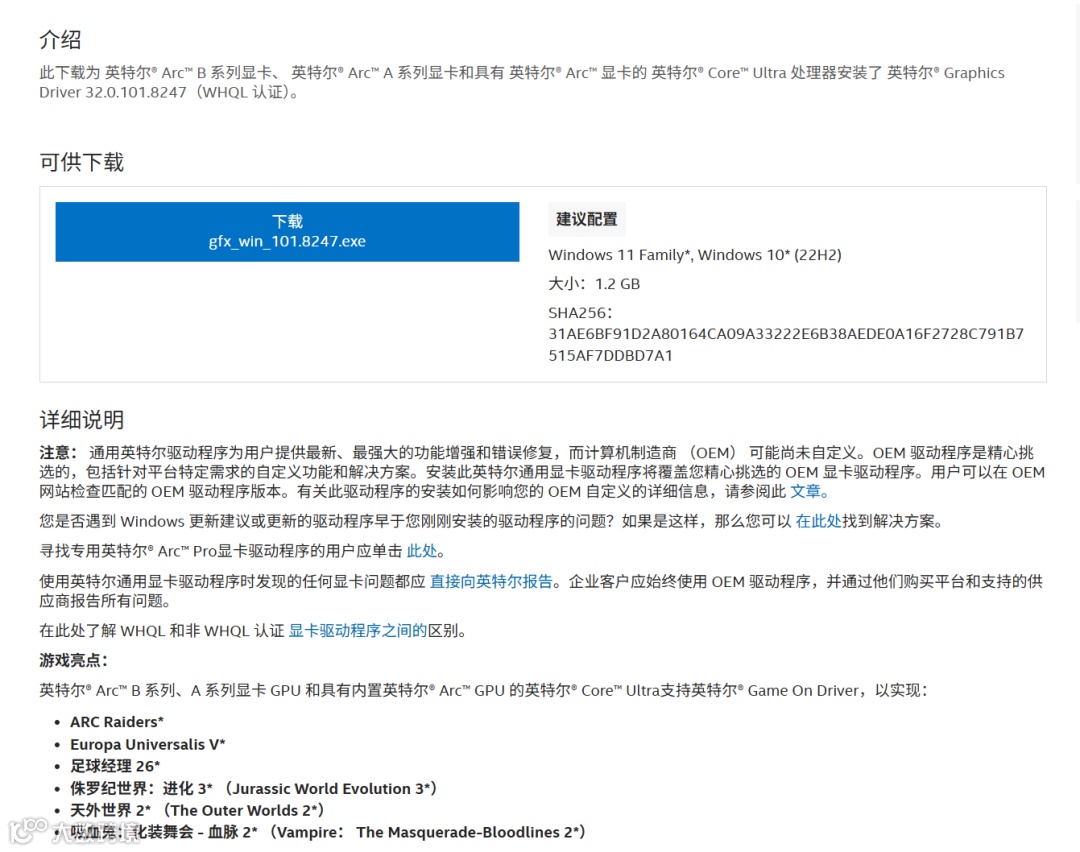
Task: Click the 天外世界 2* (The Outer Worlds 2*) item
Action: 197,811
